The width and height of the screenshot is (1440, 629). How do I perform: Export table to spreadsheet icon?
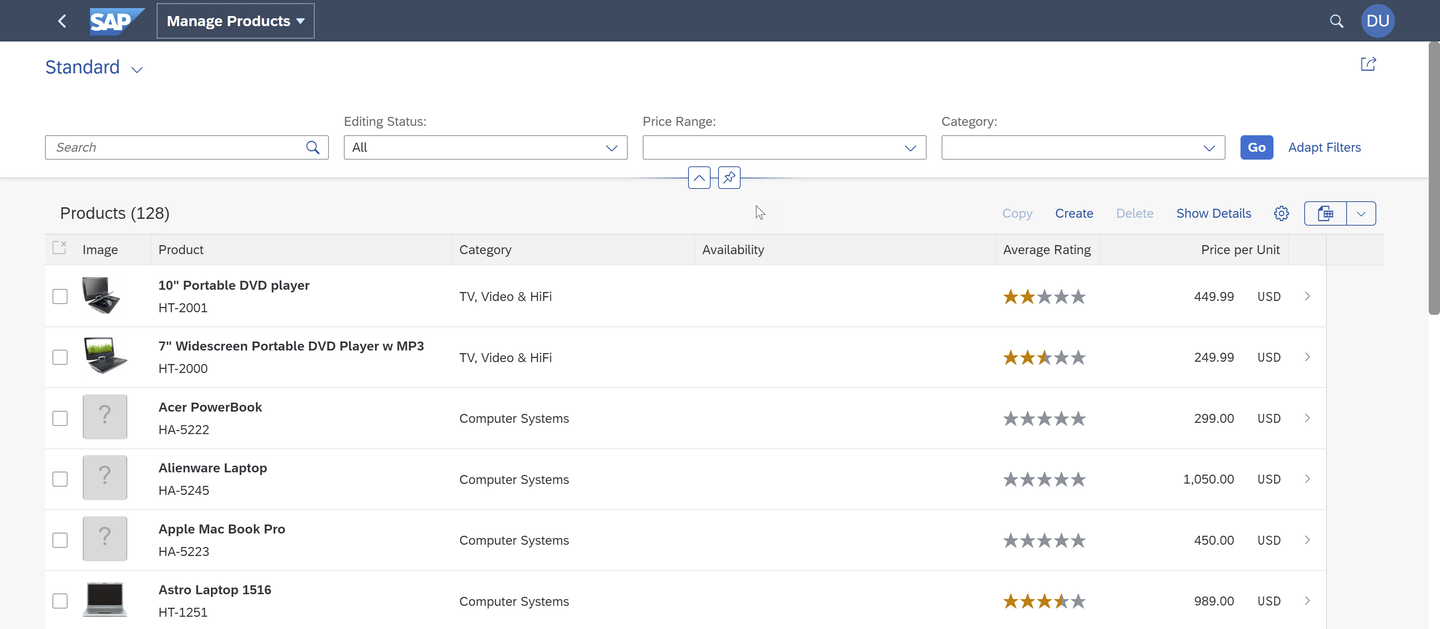(1325, 213)
